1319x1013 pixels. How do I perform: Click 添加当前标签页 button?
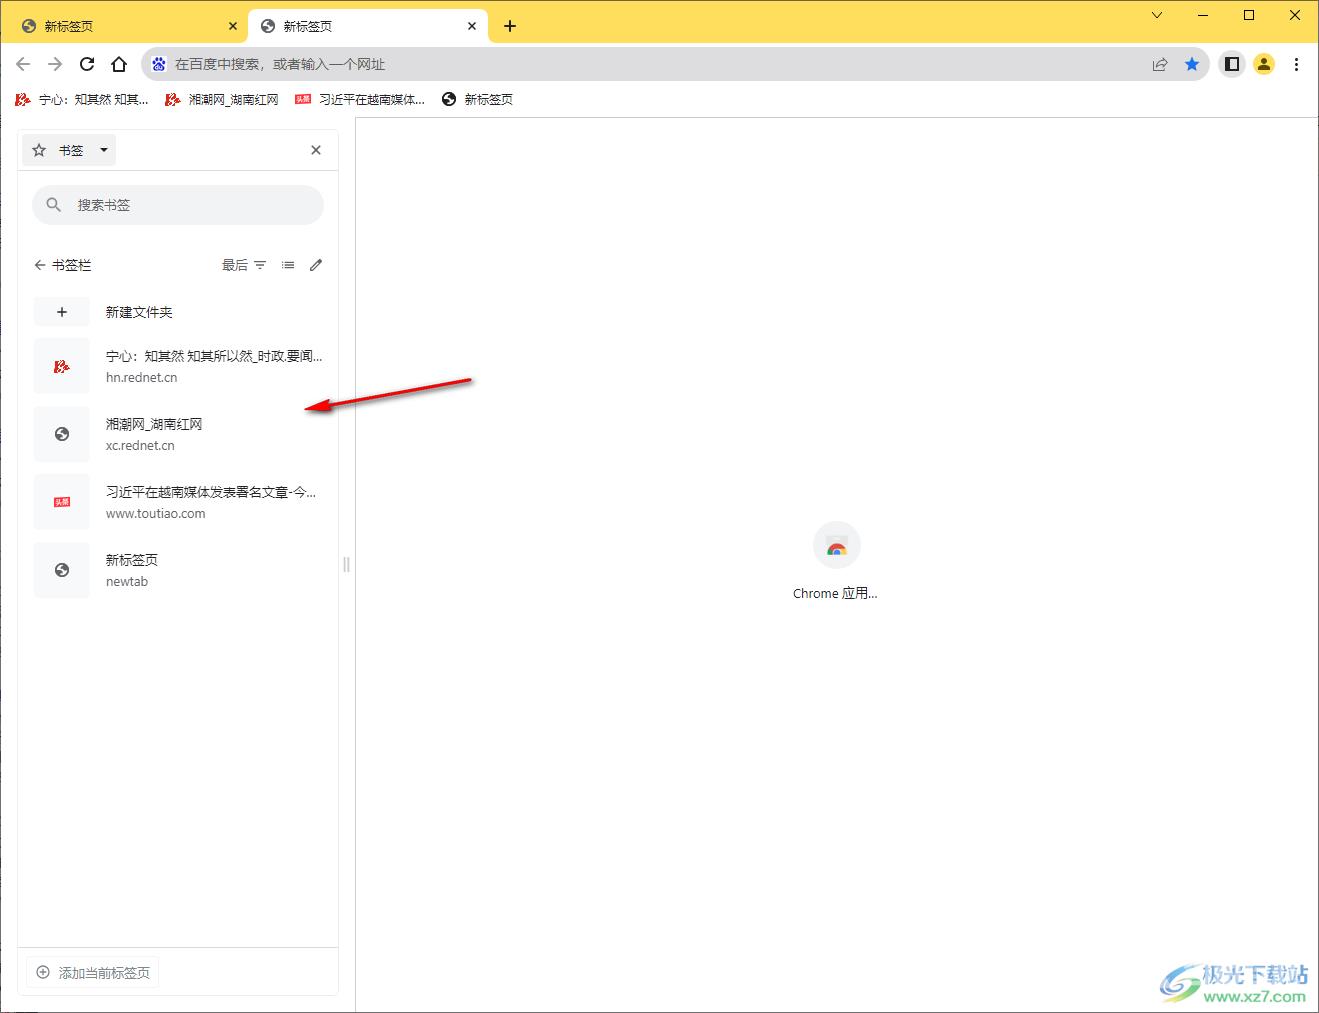(94, 973)
